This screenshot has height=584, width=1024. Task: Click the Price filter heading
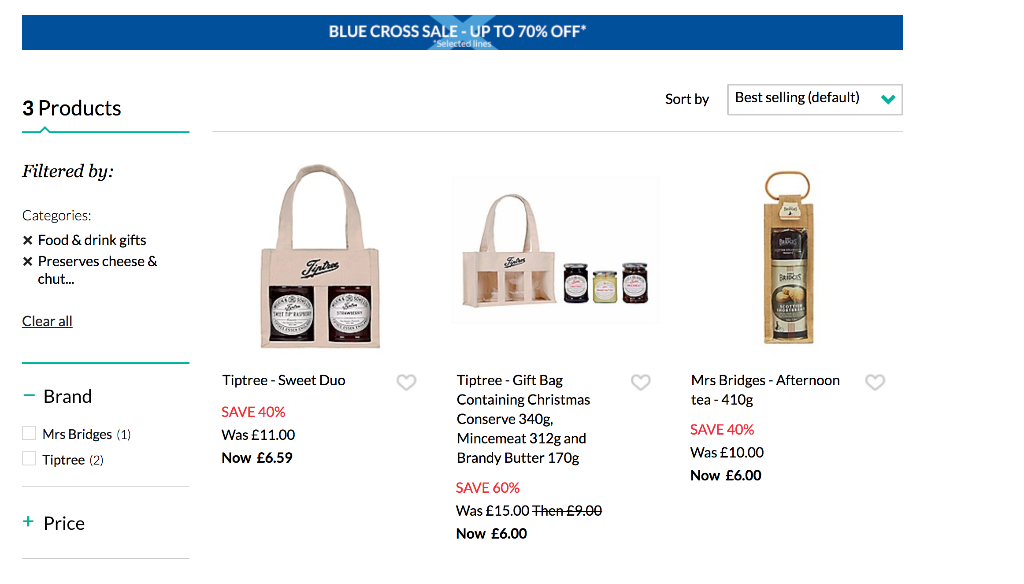(64, 523)
